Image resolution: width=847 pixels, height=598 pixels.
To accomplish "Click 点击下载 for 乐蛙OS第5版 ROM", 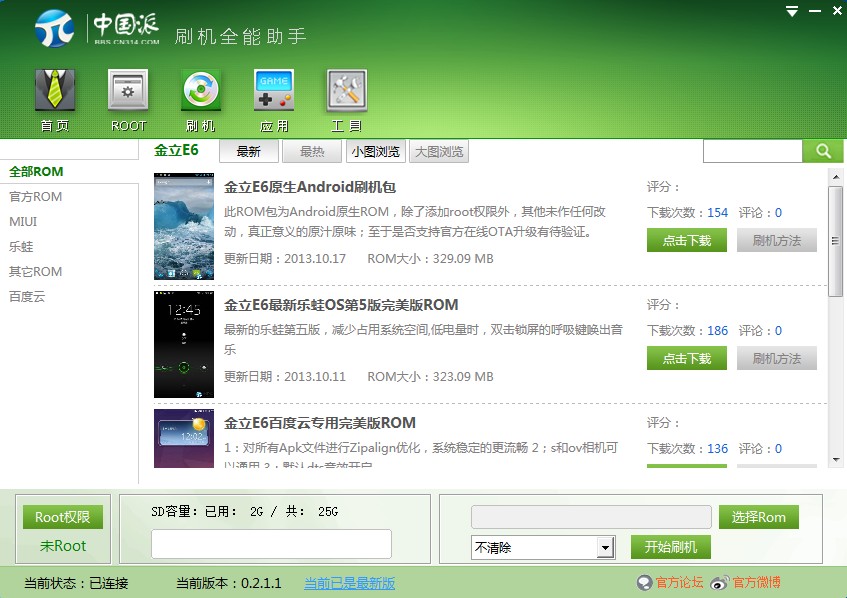I will tap(687, 358).
